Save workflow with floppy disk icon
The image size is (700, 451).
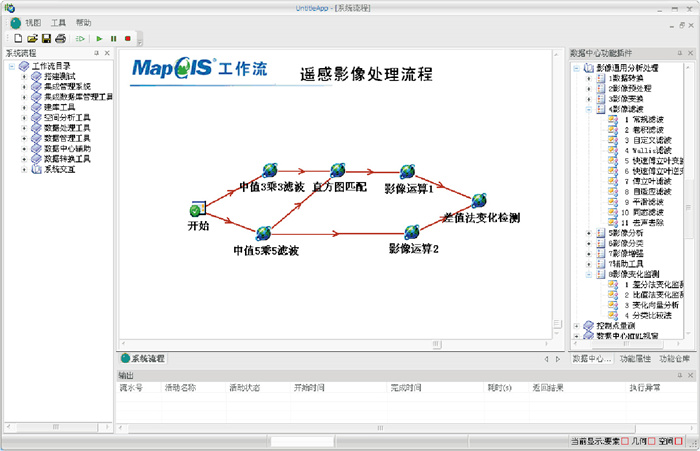pyautogui.click(x=46, y=38)
